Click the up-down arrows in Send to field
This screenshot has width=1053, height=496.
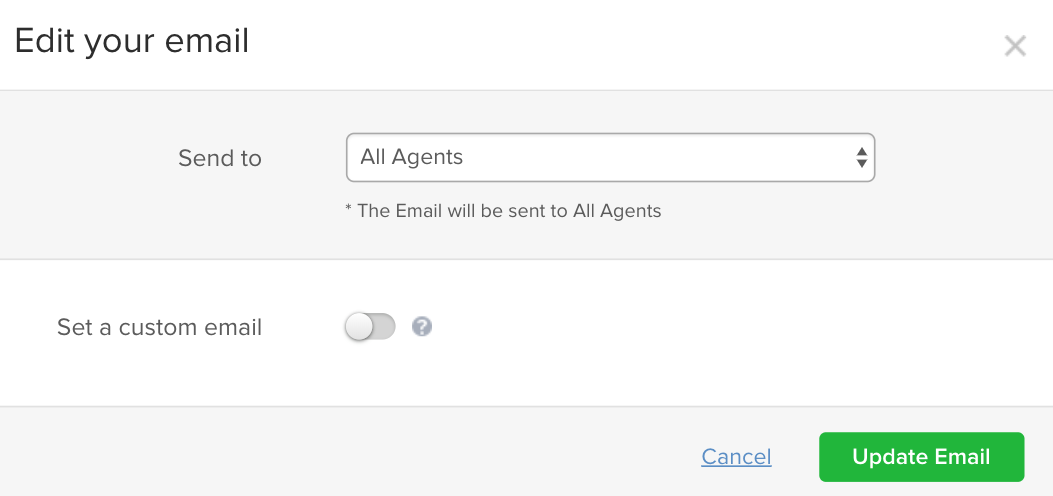tap(862, 158)
